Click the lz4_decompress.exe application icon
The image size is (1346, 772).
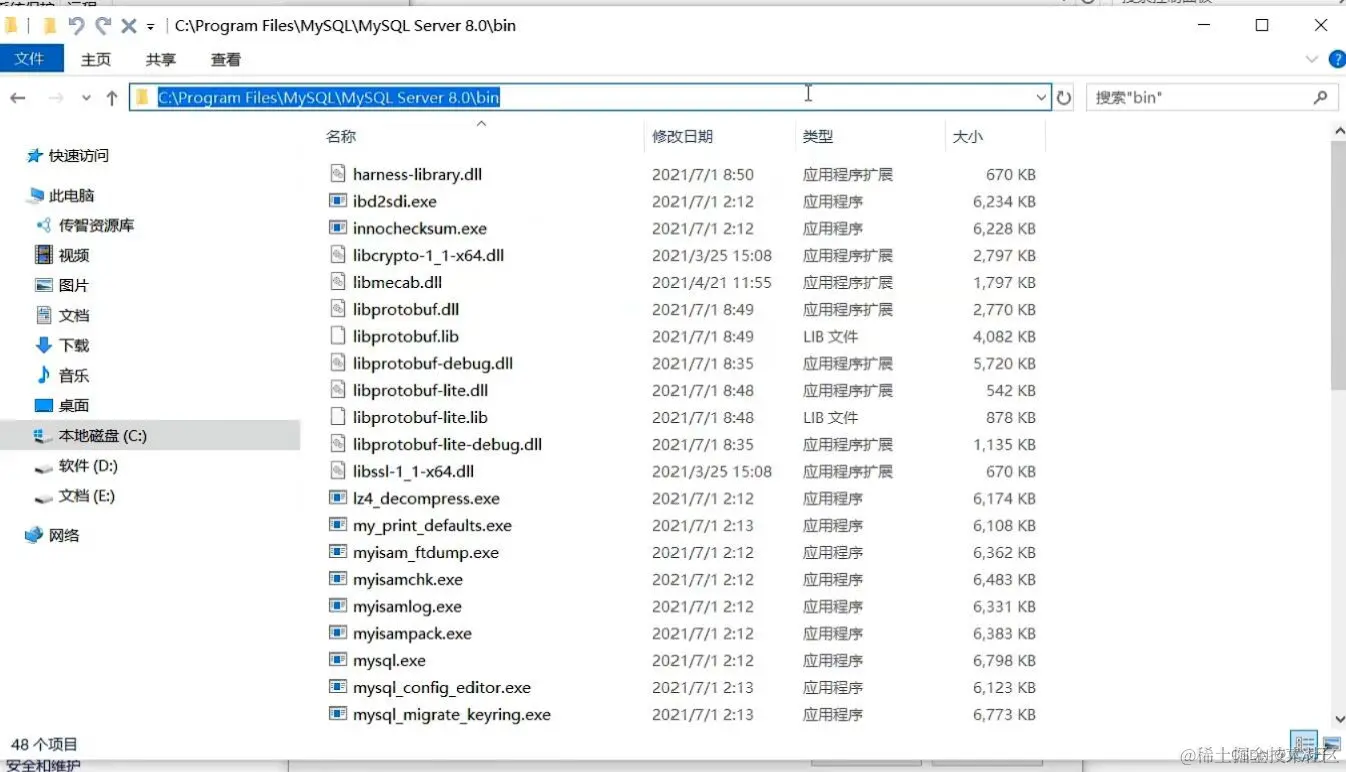click(x=337, y=498)
